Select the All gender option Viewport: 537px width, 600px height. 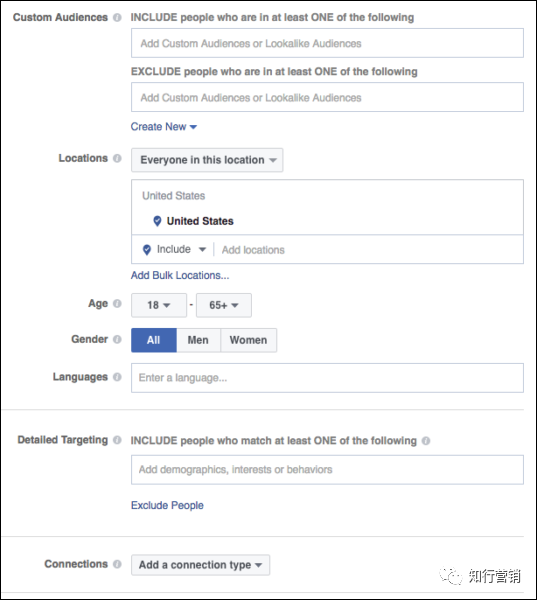coord(154,340)
